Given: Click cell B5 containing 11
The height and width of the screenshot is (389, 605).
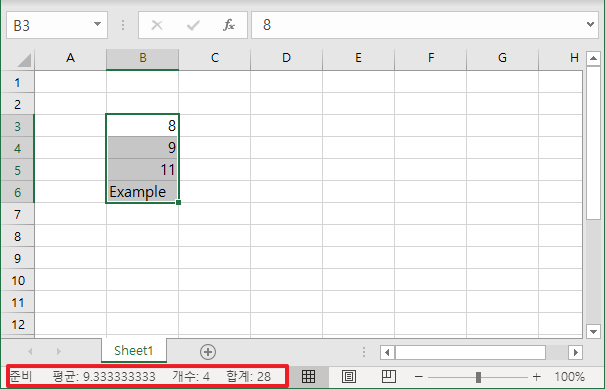Looking at the screenshot, I should (142, 170).
